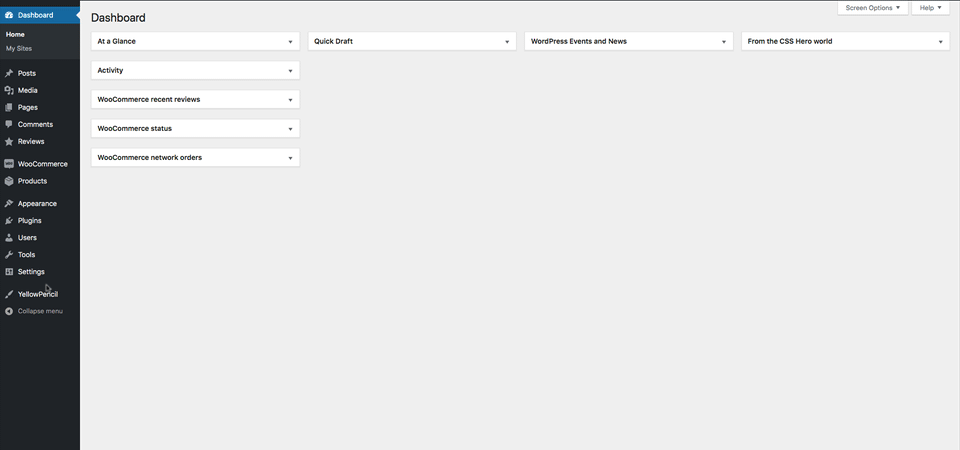Click WordPress Events and News title
The image size is (960, 450).
[x=579, y=42]
